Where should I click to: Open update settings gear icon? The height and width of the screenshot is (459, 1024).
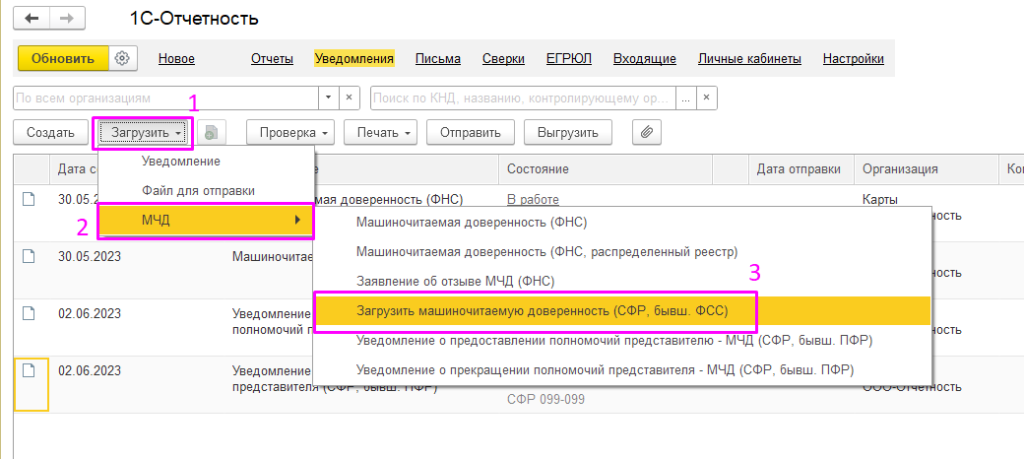pyautogui.click(x=123, y=58)
